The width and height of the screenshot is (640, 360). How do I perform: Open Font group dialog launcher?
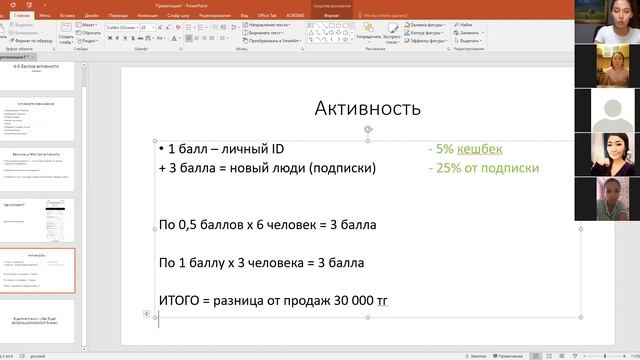pyautogui.click(x=181, y=49)
